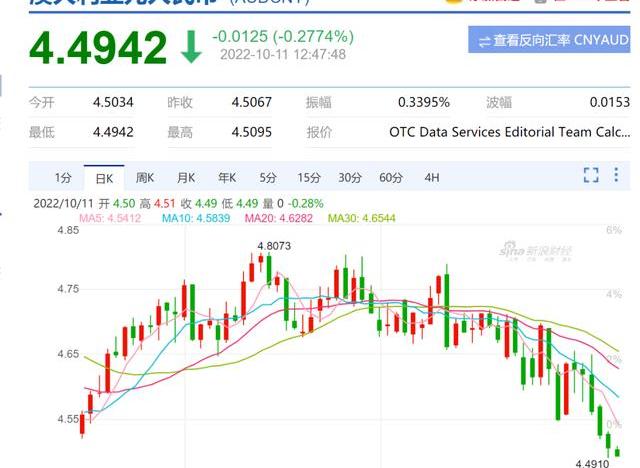The height and width of the screenshot is (468, 640).
Task: Select the 年K yearly tab
Action: 226,178
